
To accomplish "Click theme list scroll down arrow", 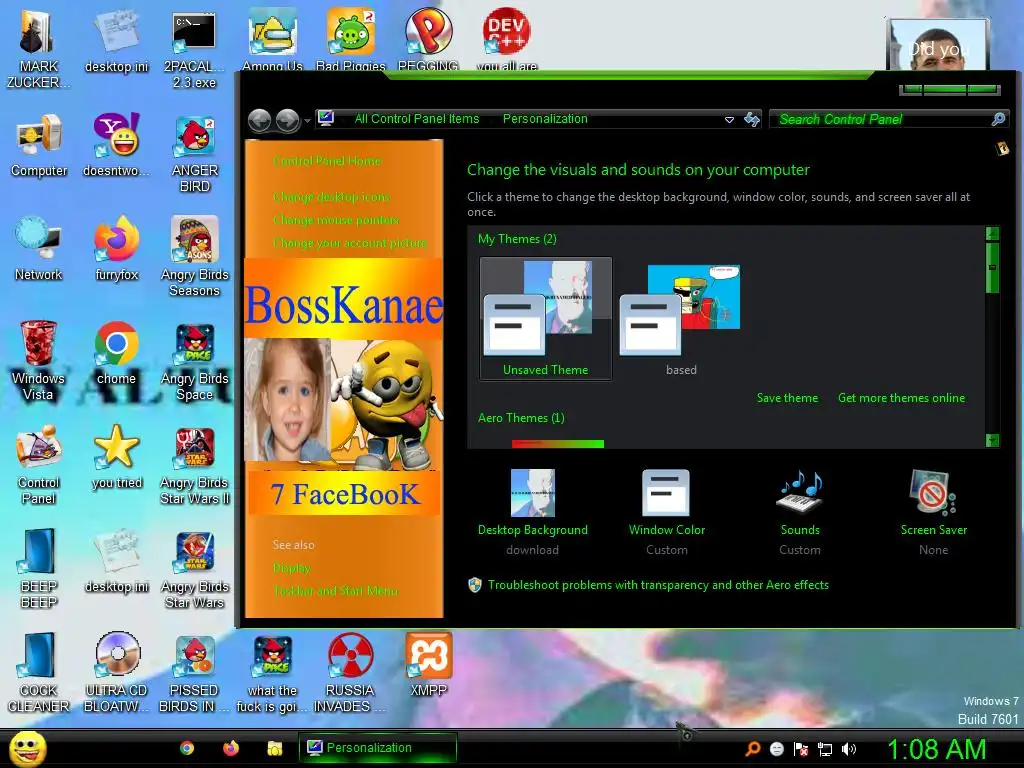I will click(x=992, y=440).
